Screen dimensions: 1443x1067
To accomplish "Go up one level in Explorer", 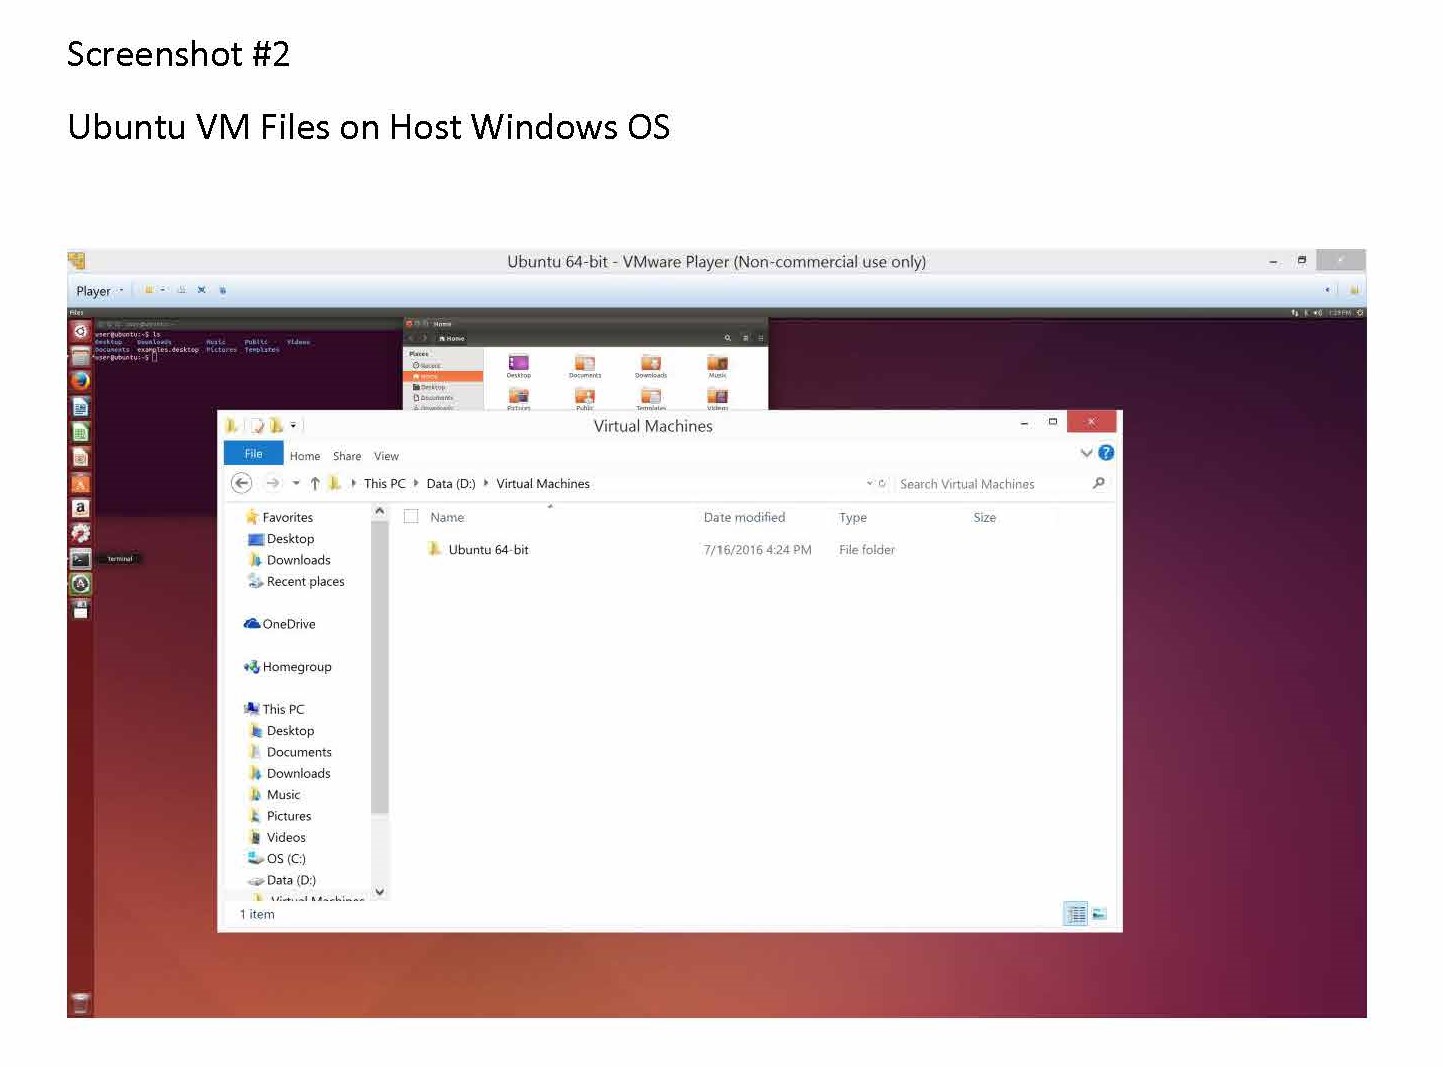I will pos(315,484).
